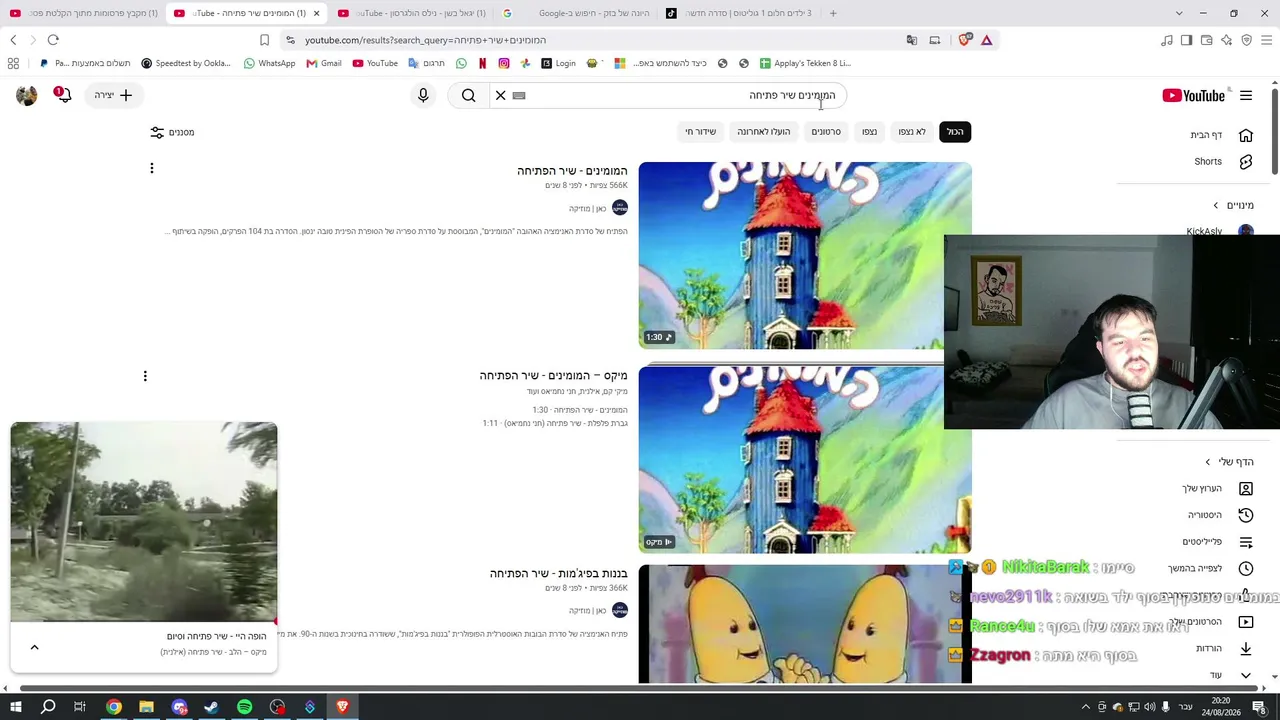Open the 'מיקס – המומינים - שיר הפתיחה' title
Viewport: 1280px width, 720px height.
pos(553,376)
